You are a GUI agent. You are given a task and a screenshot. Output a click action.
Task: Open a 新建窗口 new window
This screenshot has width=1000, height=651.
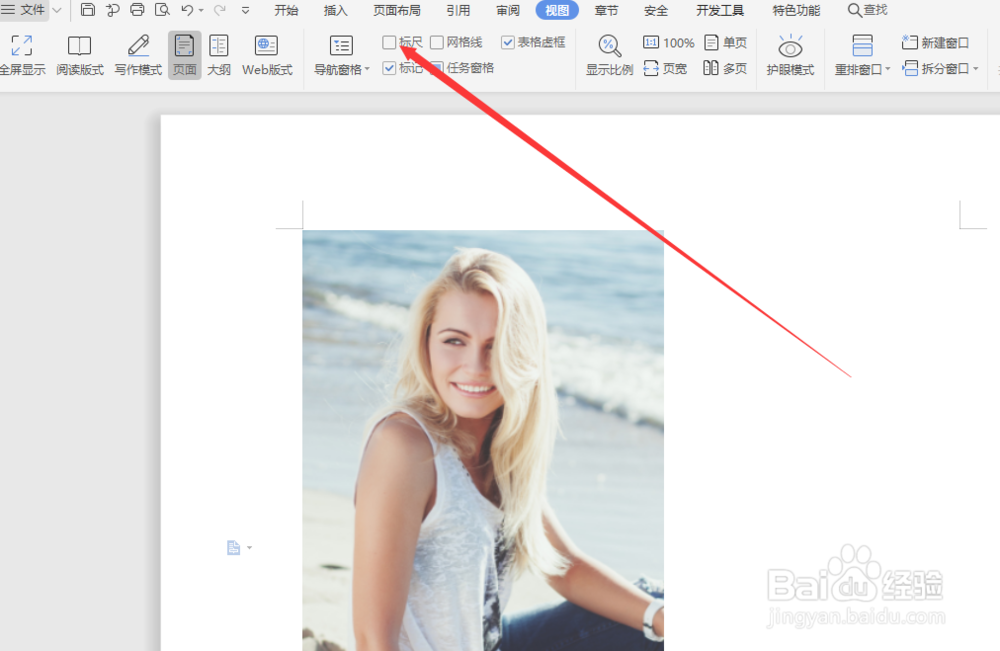(x=936, y=43)
